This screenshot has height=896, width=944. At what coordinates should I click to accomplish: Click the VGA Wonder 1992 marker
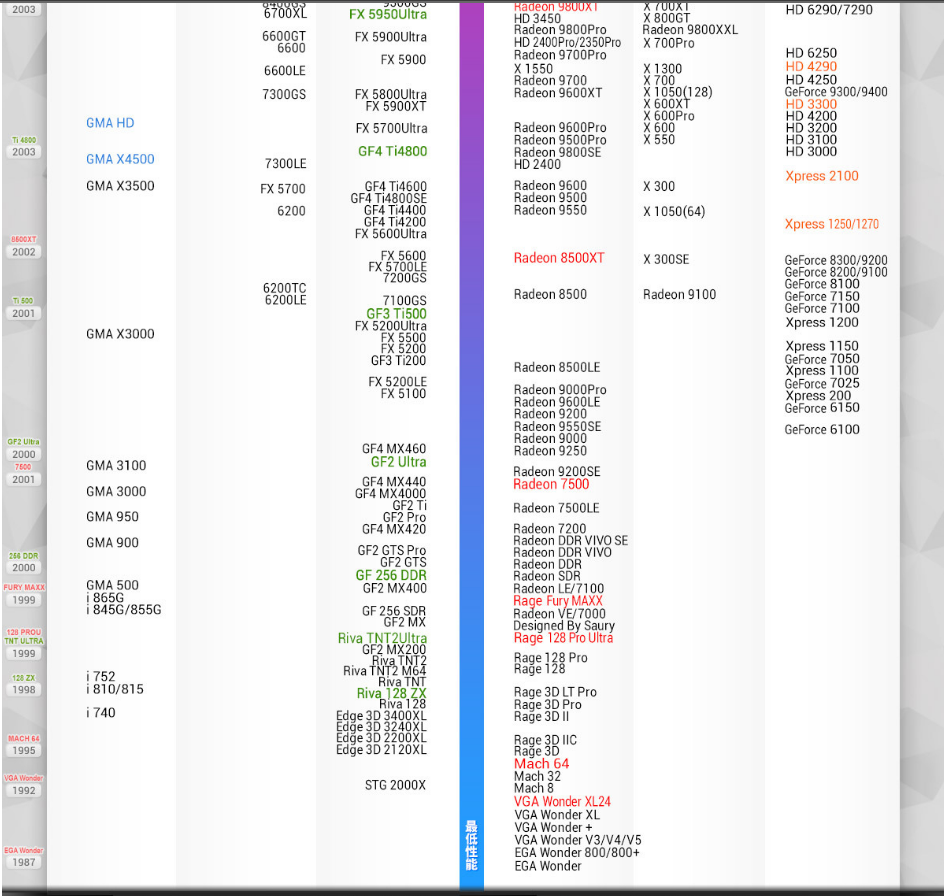(24, 785)
